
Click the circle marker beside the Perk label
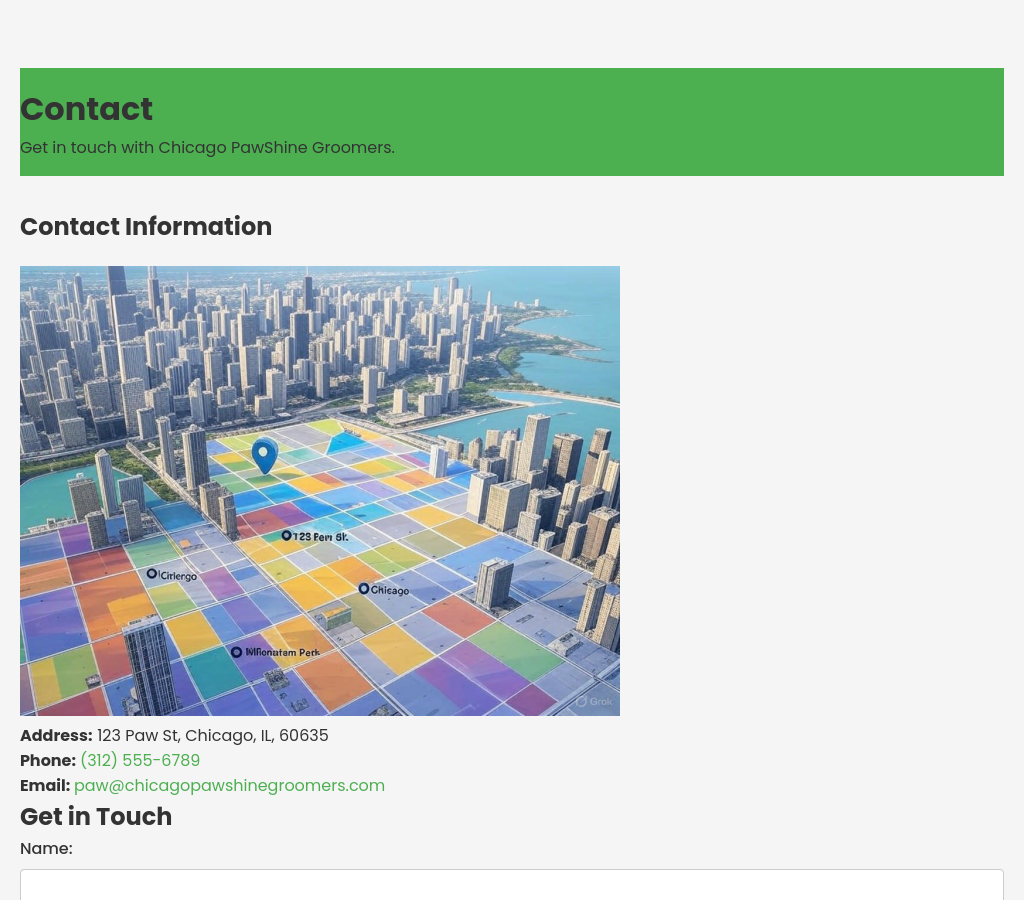[x=237, y=652]
